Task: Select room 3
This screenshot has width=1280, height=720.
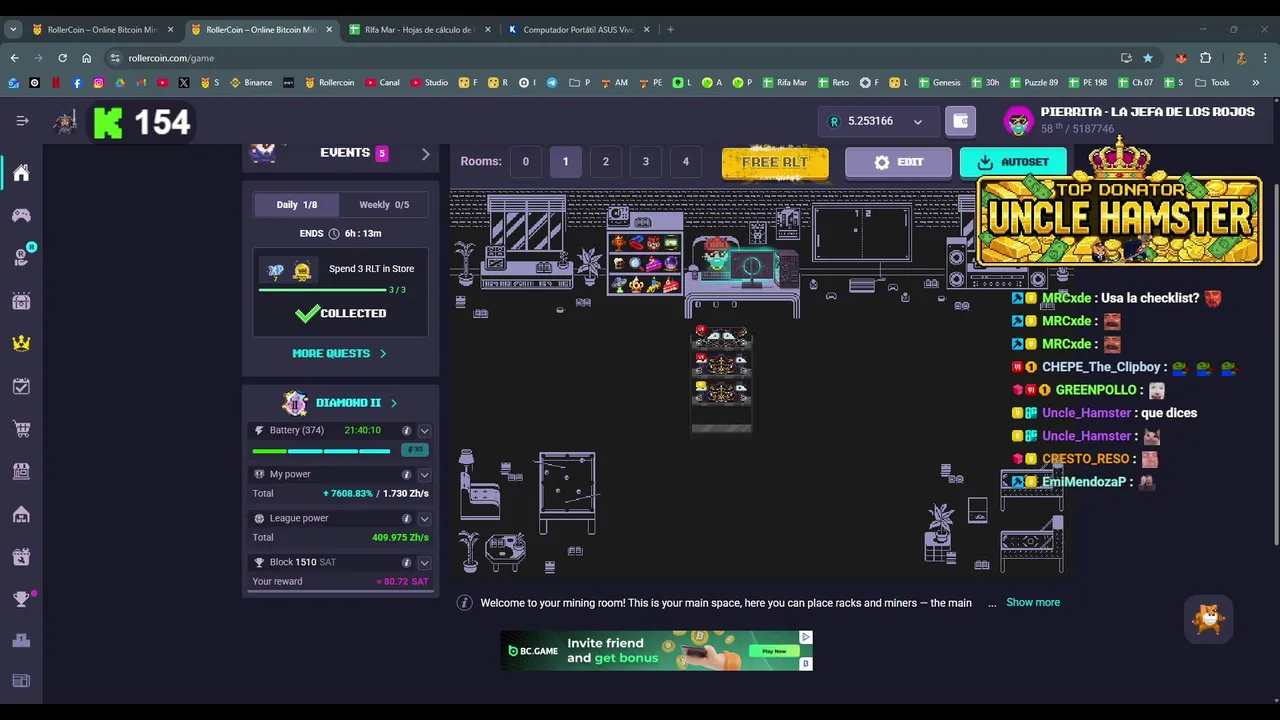Action: [645, 162]
